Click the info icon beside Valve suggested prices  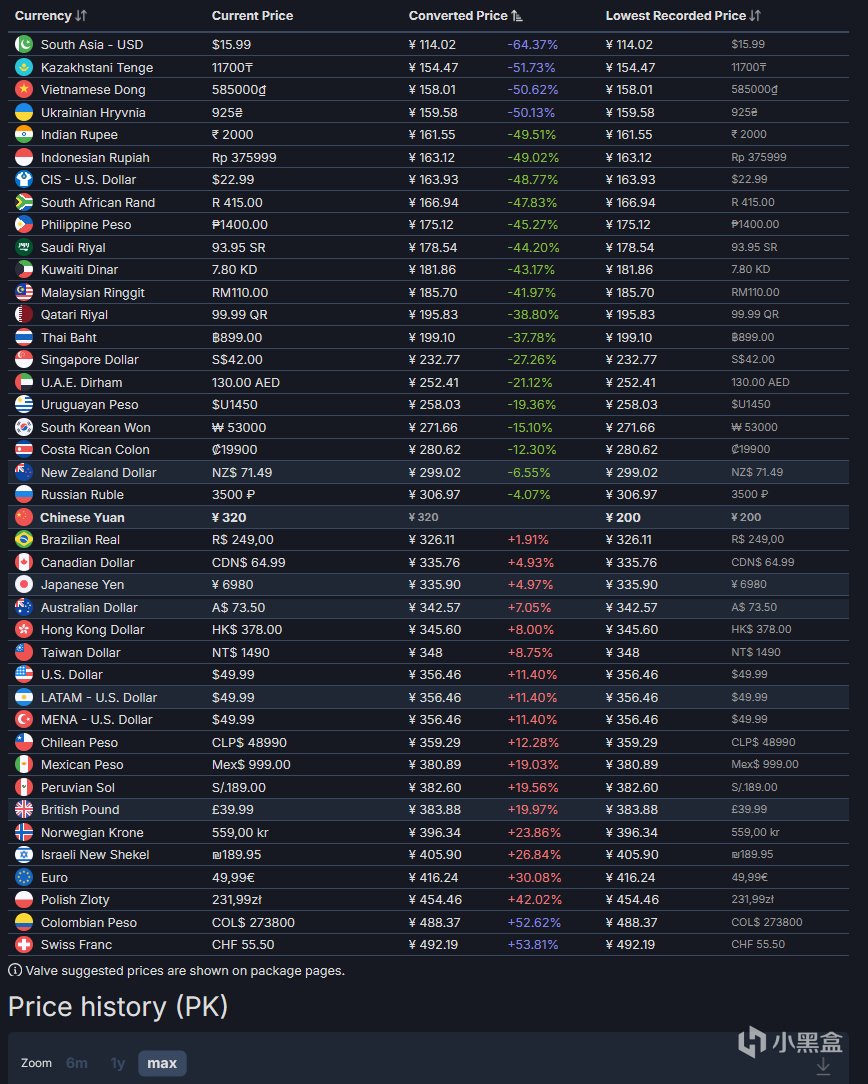(15, 971)
